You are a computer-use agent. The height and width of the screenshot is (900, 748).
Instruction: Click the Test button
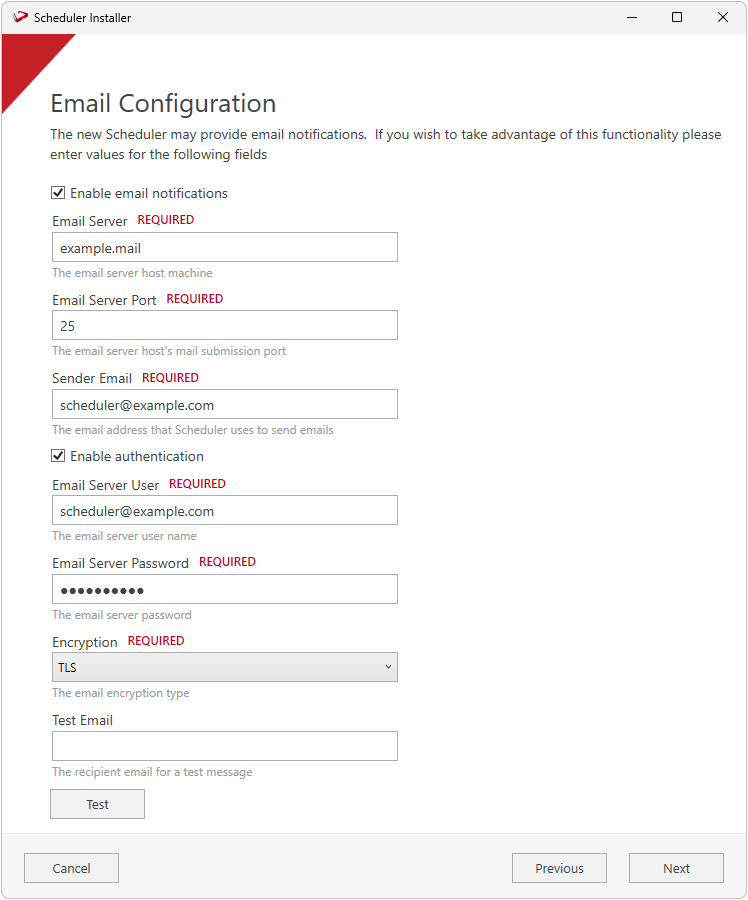(97, 804)
